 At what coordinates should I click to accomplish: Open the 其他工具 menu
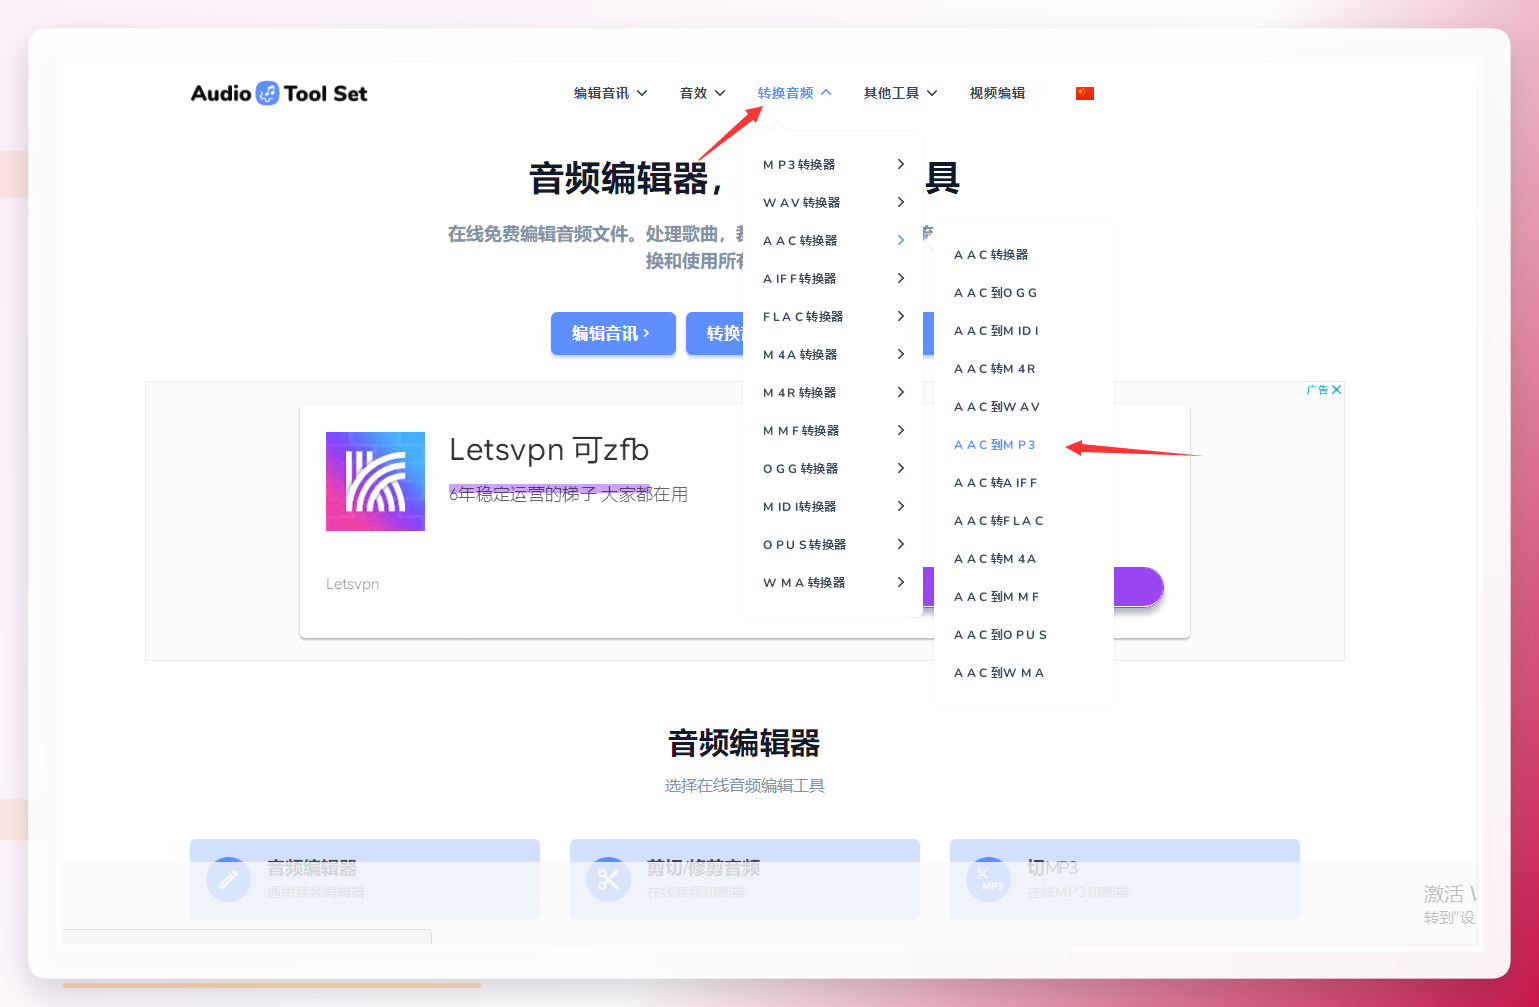pos(900,93)
